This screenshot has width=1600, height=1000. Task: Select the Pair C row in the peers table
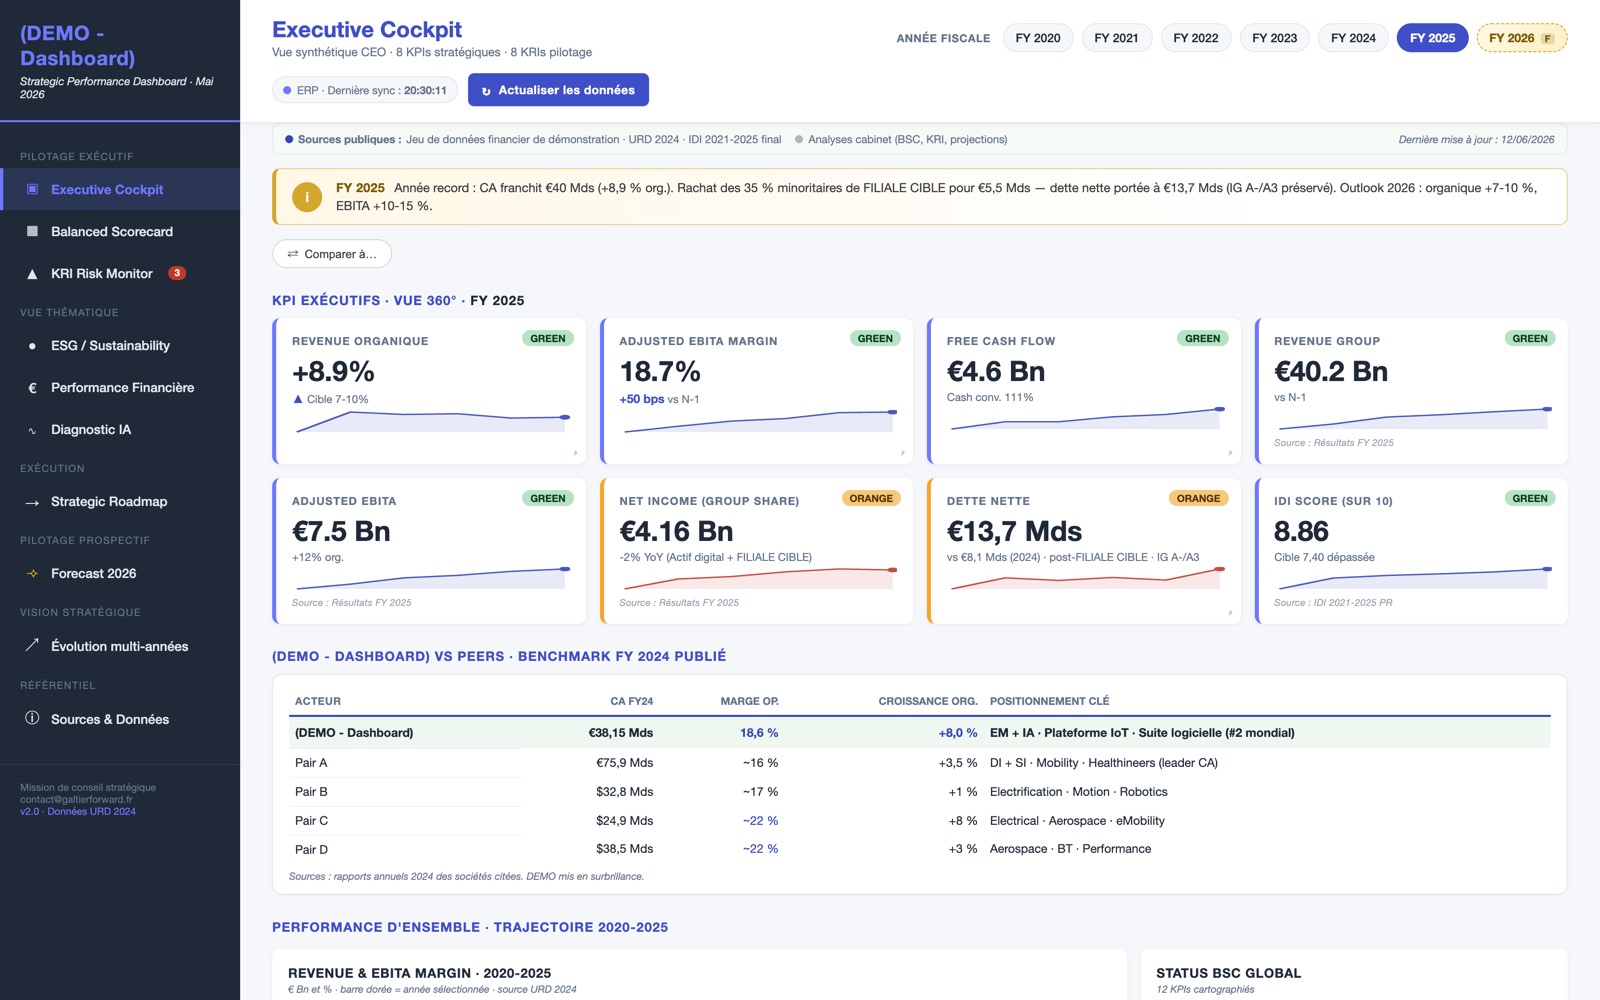pyautogui.click(x=920, y=821)
